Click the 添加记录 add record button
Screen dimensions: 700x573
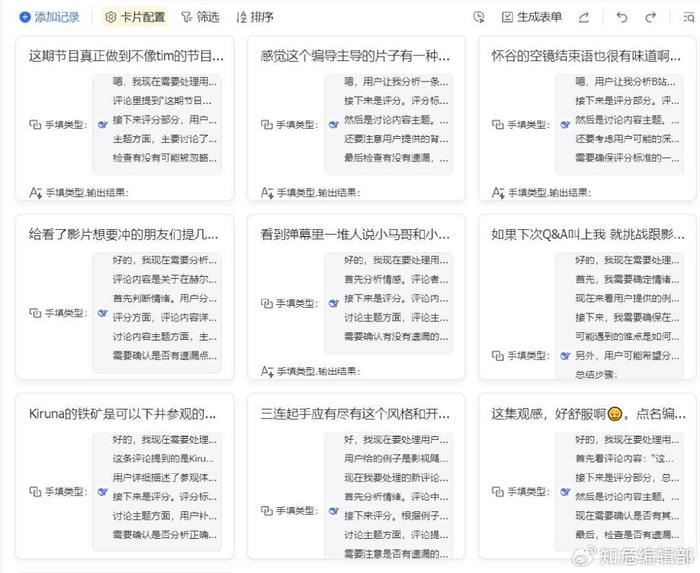49,17
